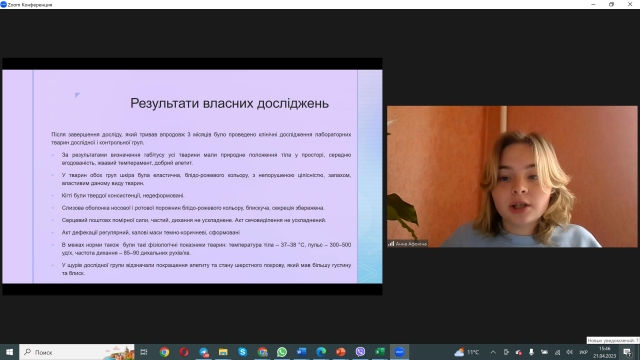Open Microsoft Edge from the taskbar
Image resolution: width=640 pixels, height=360 pixels.
click(321, 352)
